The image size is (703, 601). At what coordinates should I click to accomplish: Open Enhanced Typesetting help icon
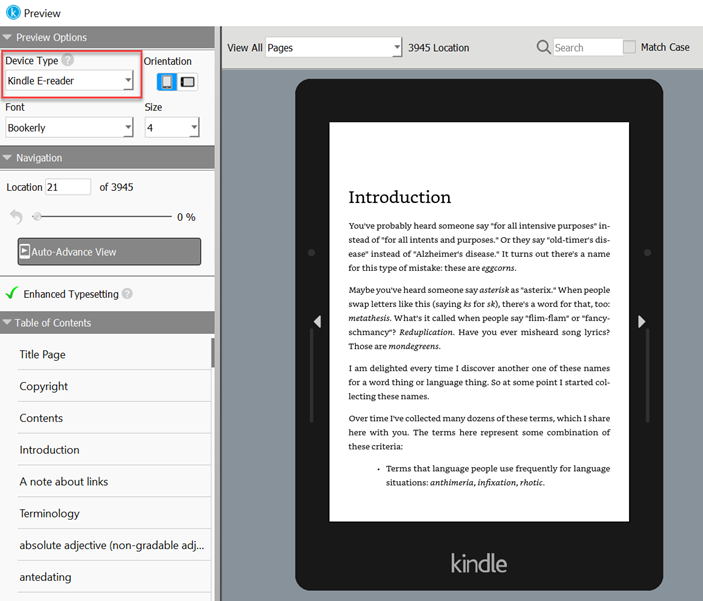click(x=127, y=294)
